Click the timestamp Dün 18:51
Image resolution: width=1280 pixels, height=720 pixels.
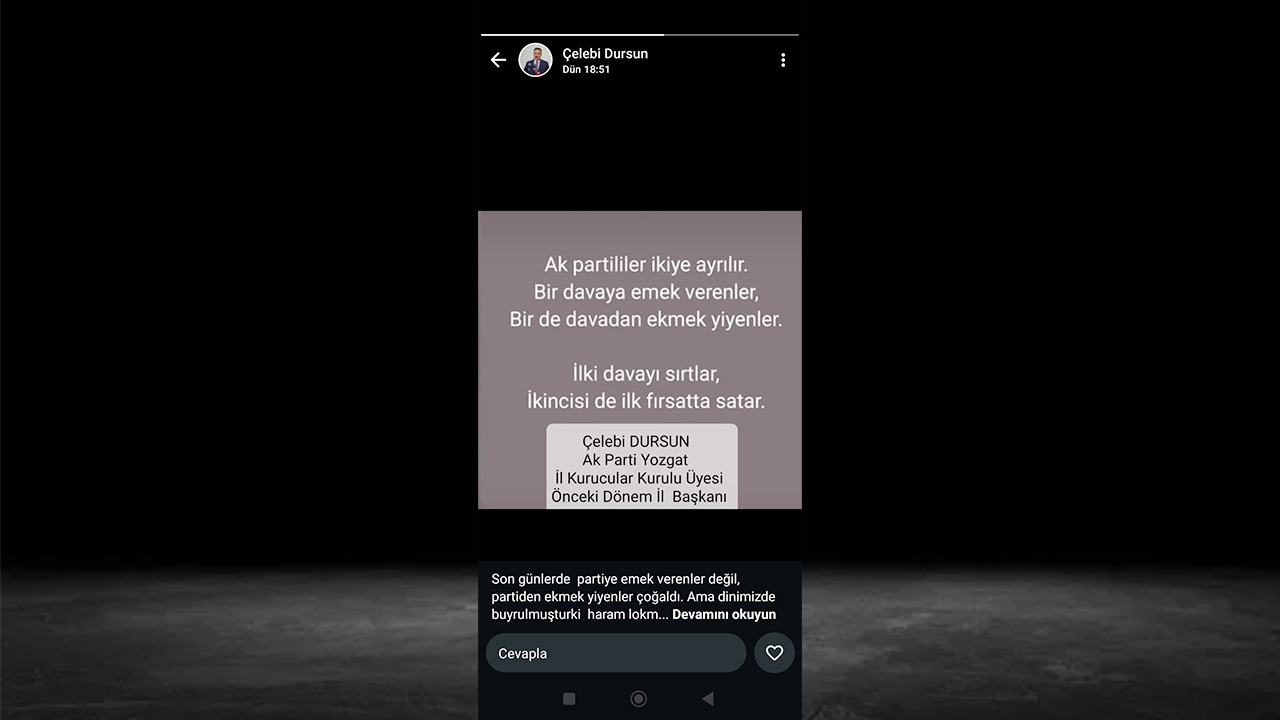coord(586,70)
